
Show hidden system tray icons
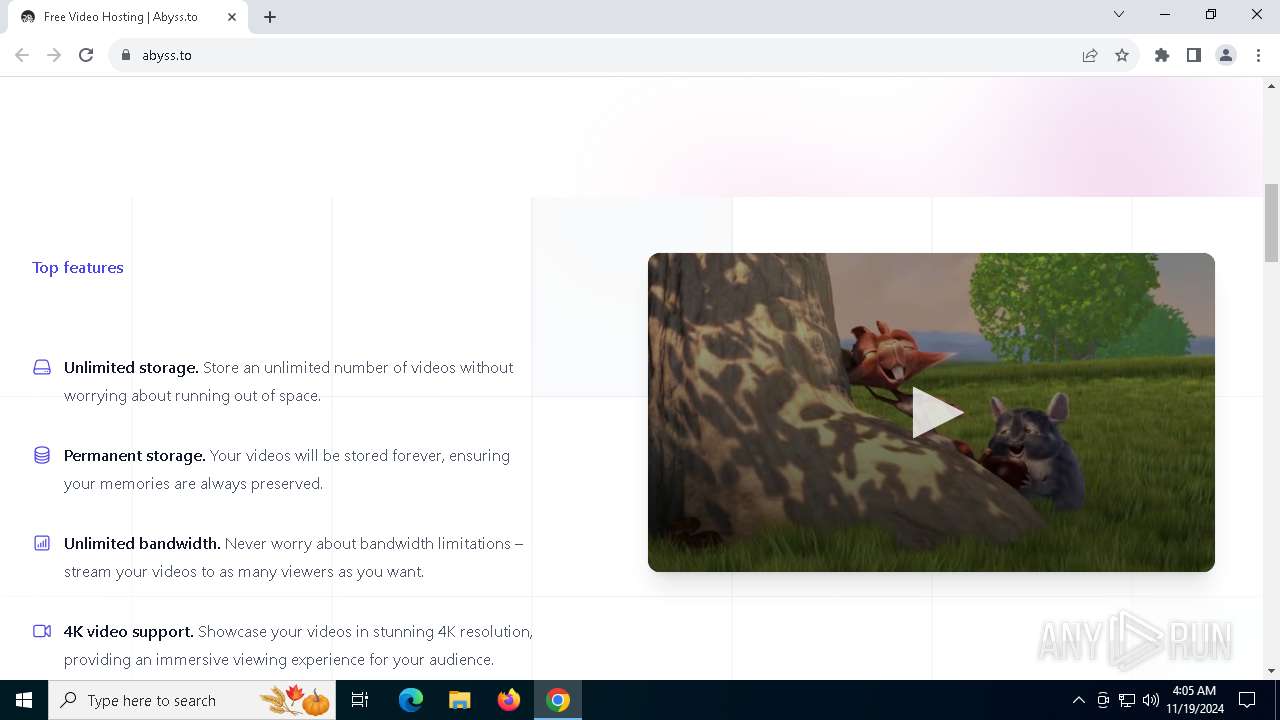[1078, 700]
